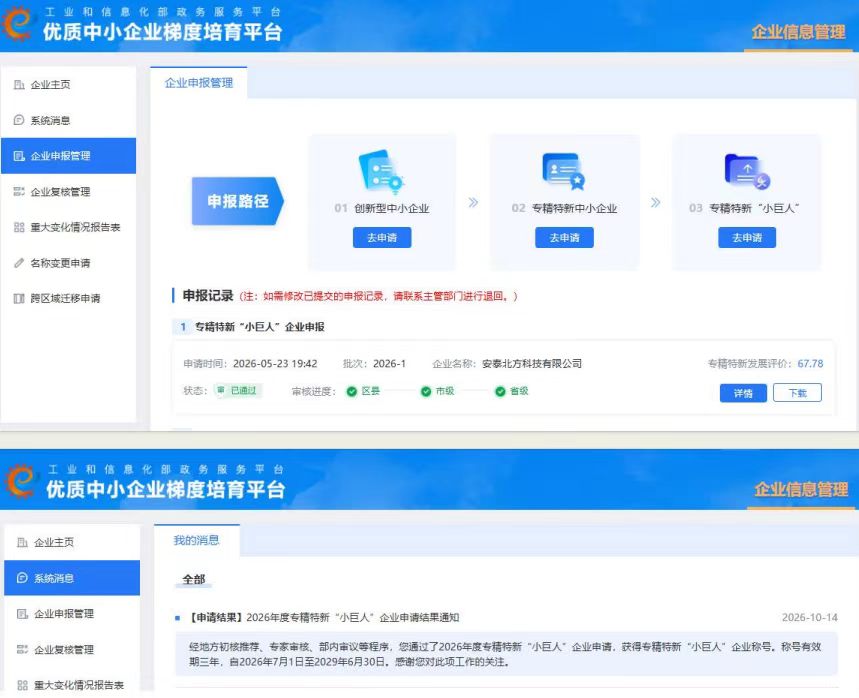
Task: Click the 企业主页 icon on the 企业申报管理 page sidebar
Action: tap(19, 84)
